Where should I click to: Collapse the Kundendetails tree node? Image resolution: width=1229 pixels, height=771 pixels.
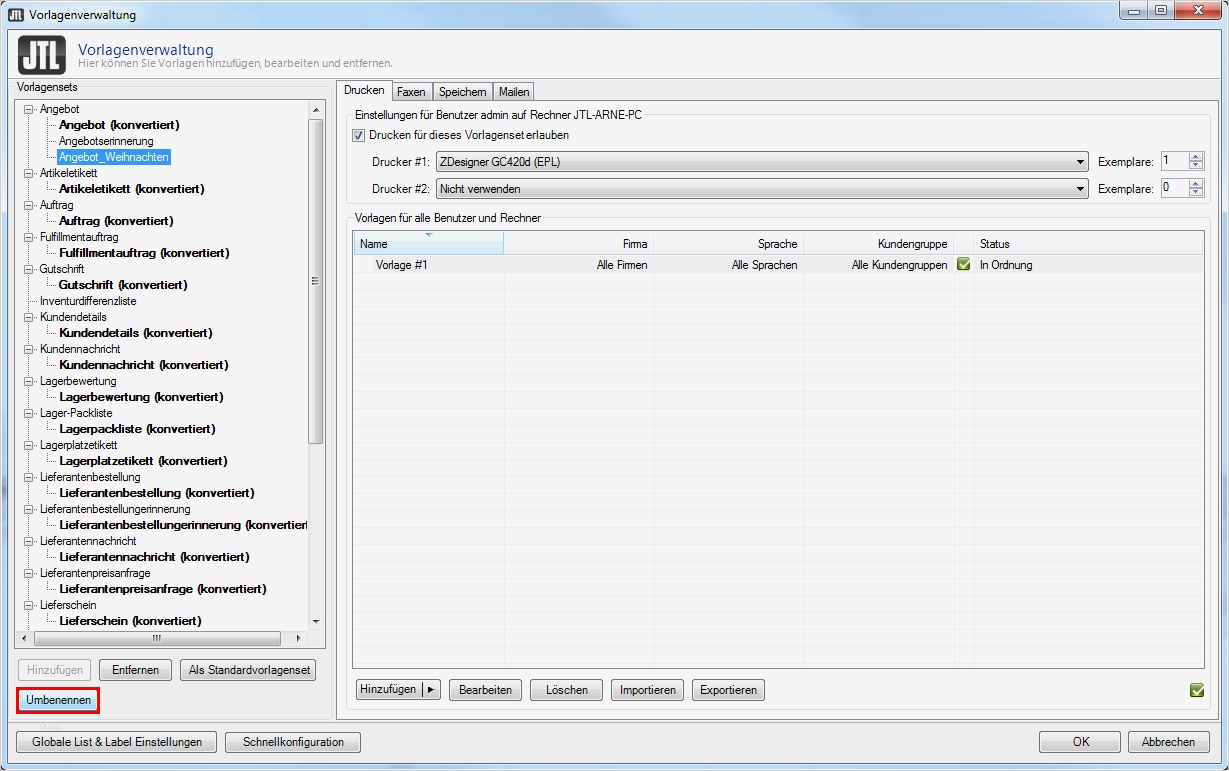pos(29,317)
